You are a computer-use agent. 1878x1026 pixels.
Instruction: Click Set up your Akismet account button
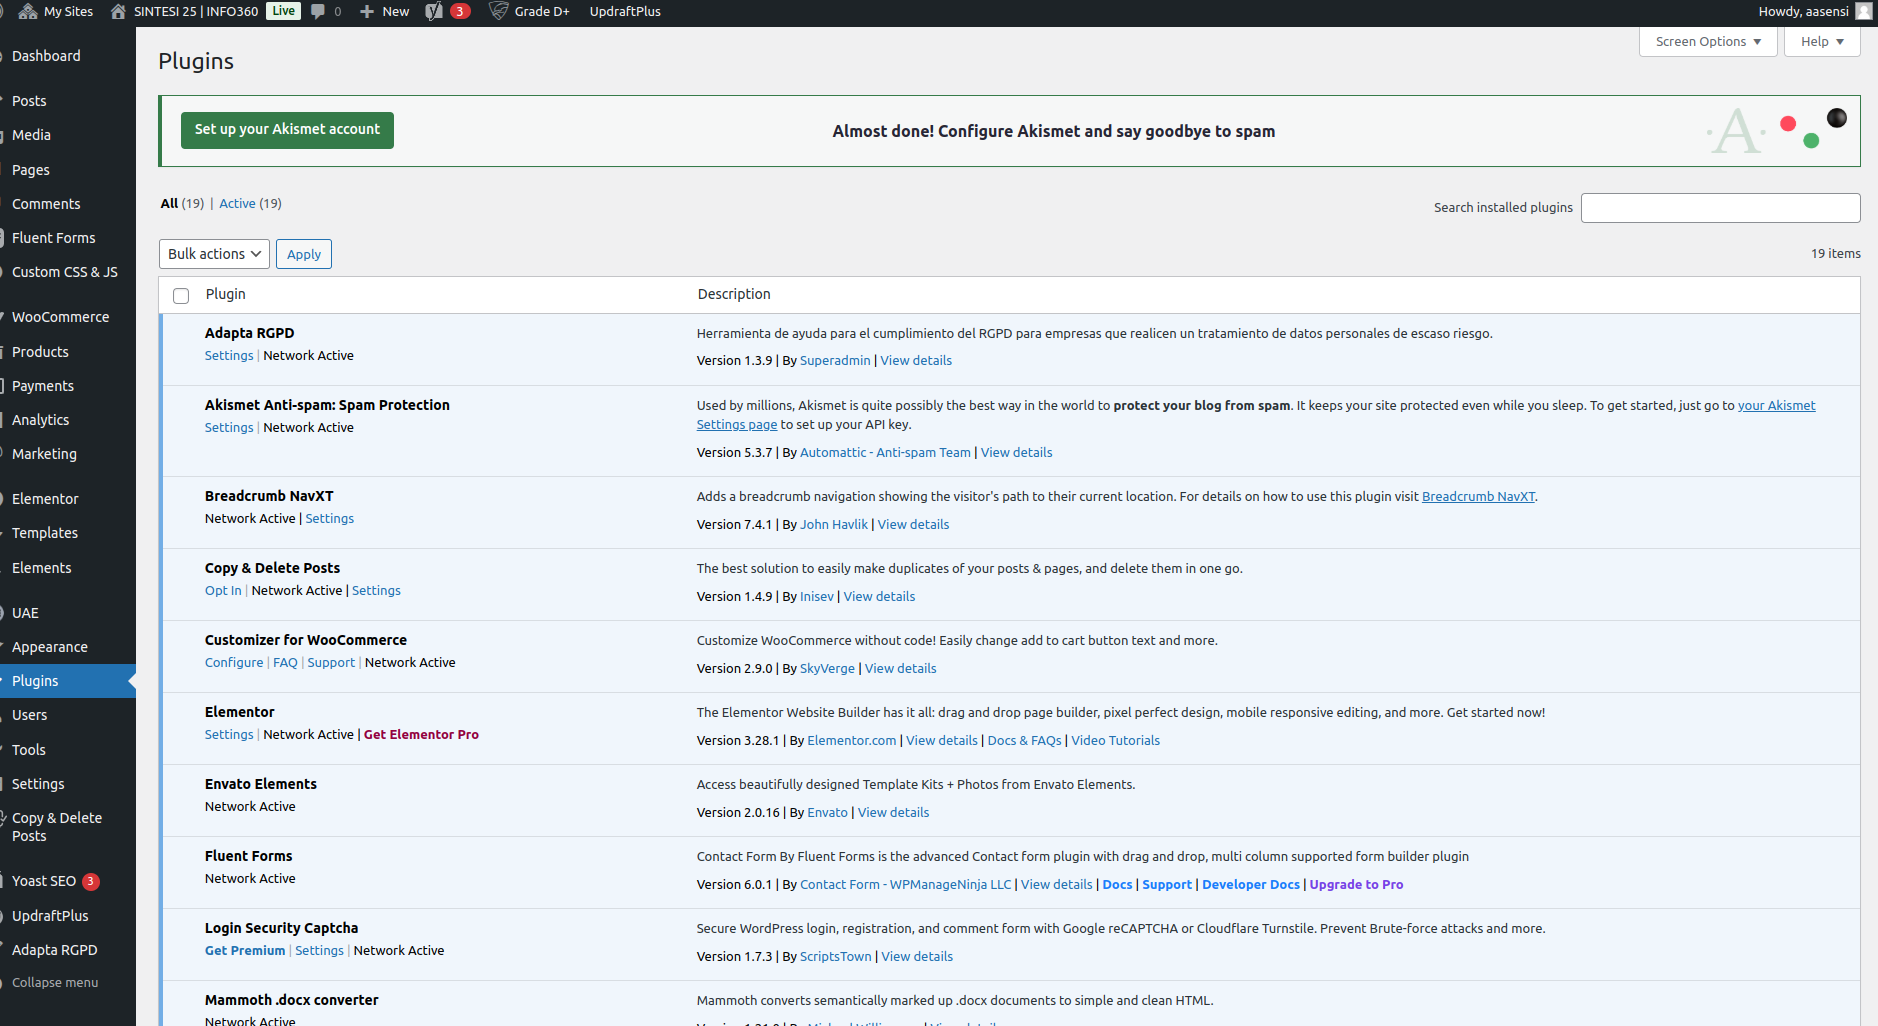(x=287, y=130)
